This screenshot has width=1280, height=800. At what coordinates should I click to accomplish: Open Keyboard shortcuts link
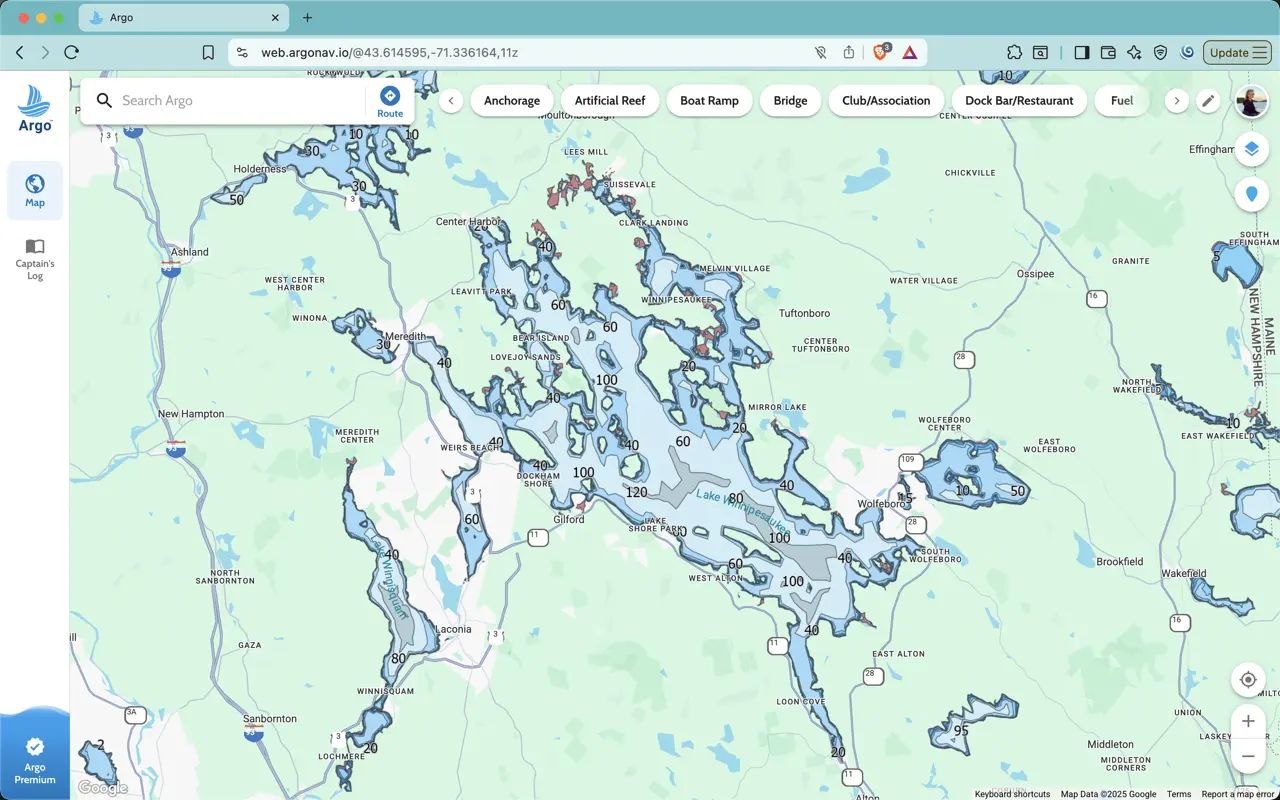(1012, 794)
